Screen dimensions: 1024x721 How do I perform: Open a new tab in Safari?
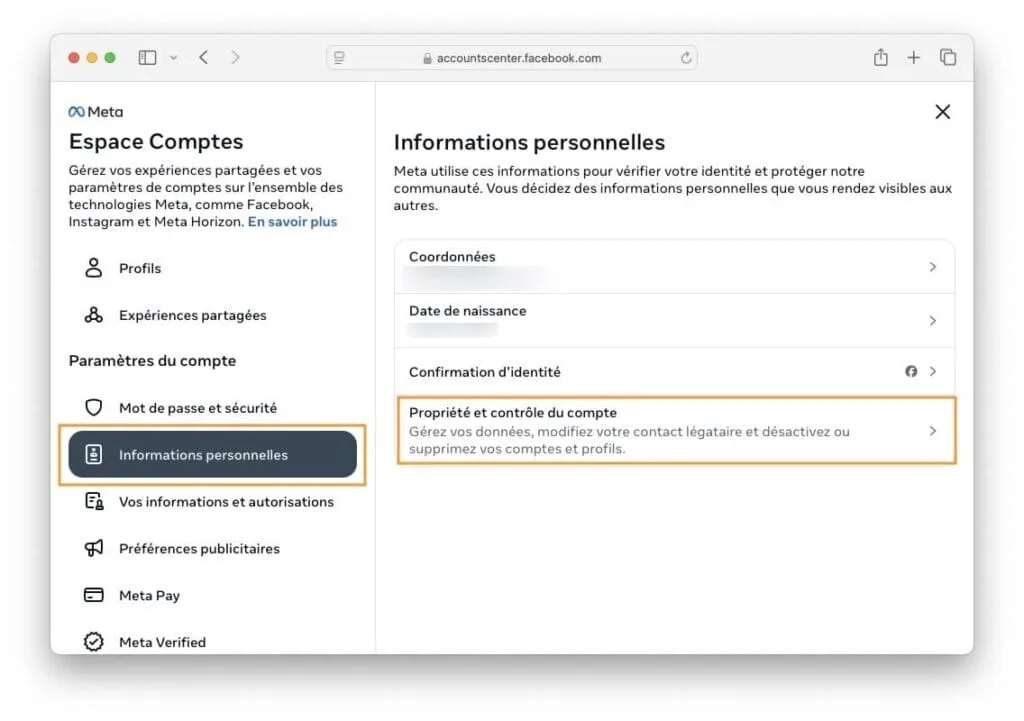914,57
